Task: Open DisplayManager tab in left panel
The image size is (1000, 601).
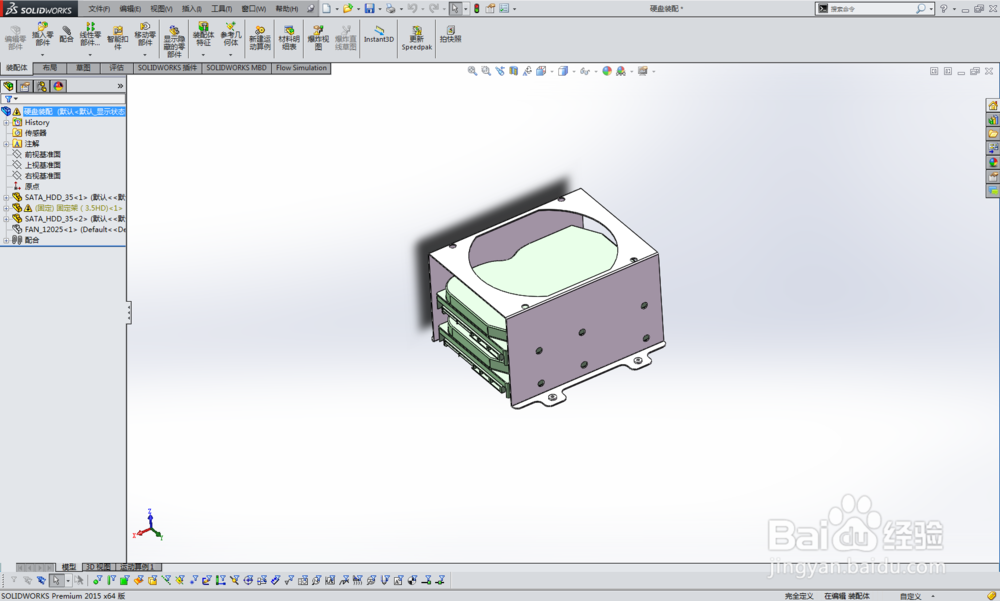Action: pos(58,86)
